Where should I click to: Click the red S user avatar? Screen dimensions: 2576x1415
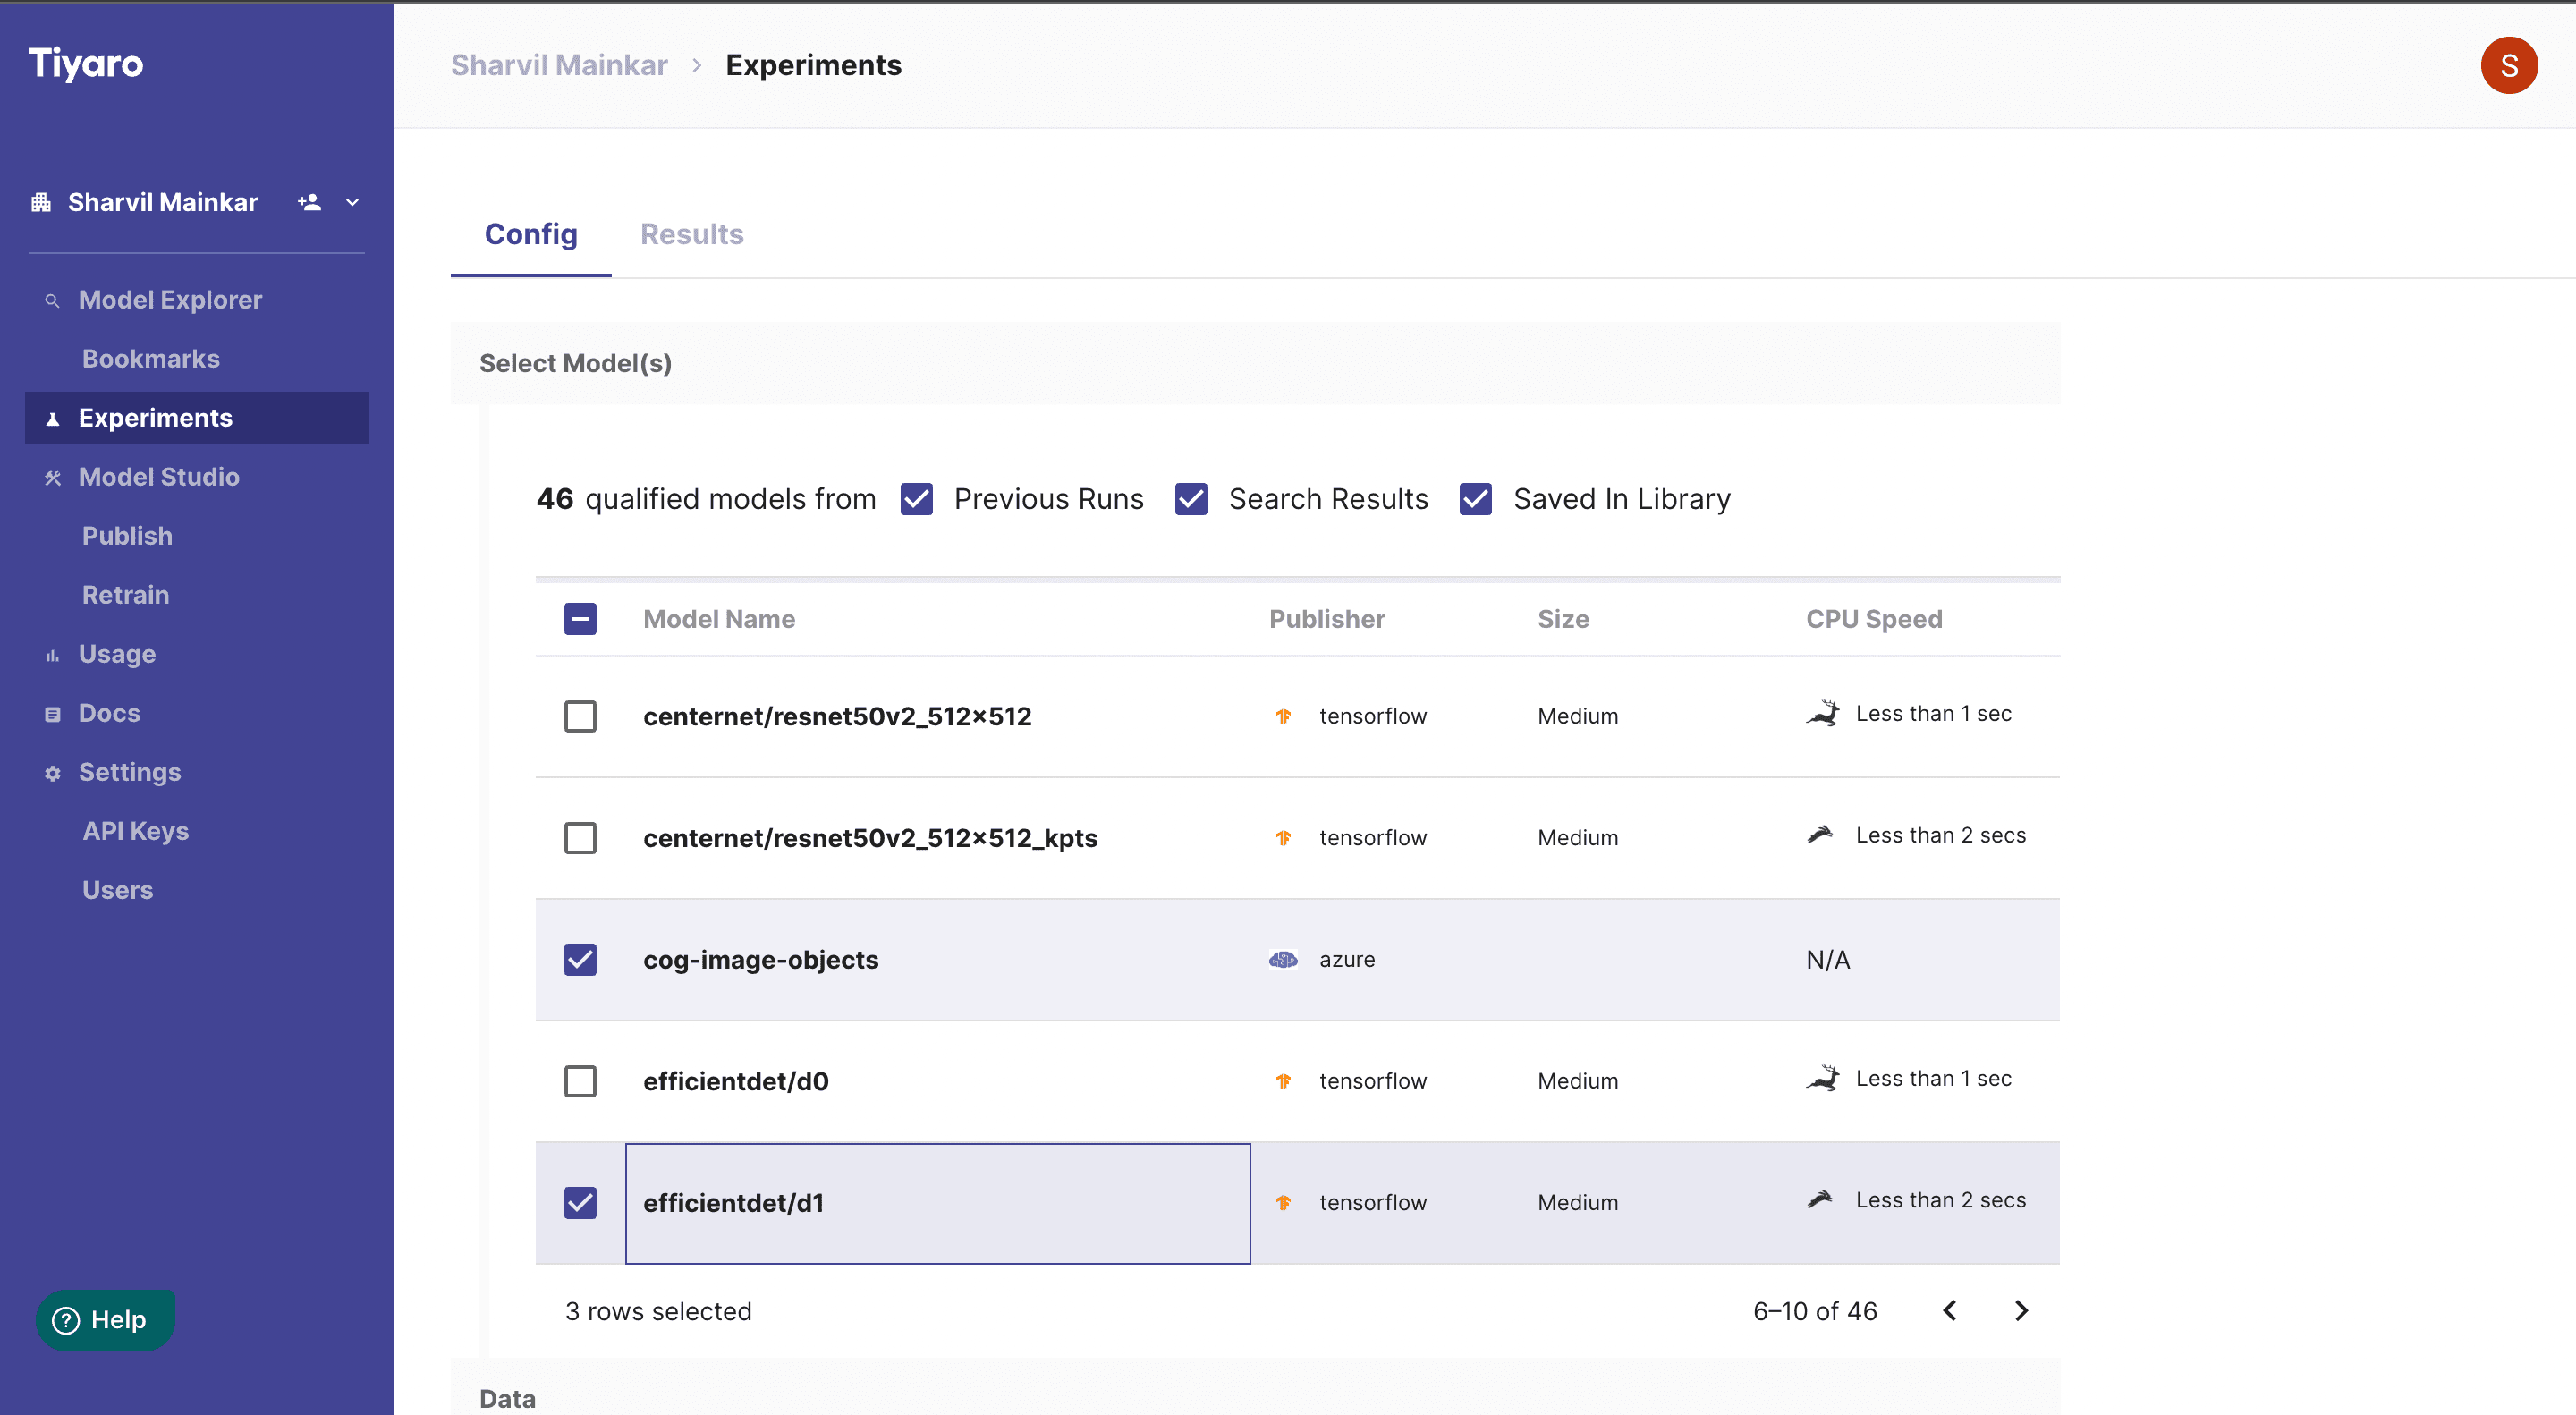click(x=2508, y=66)
